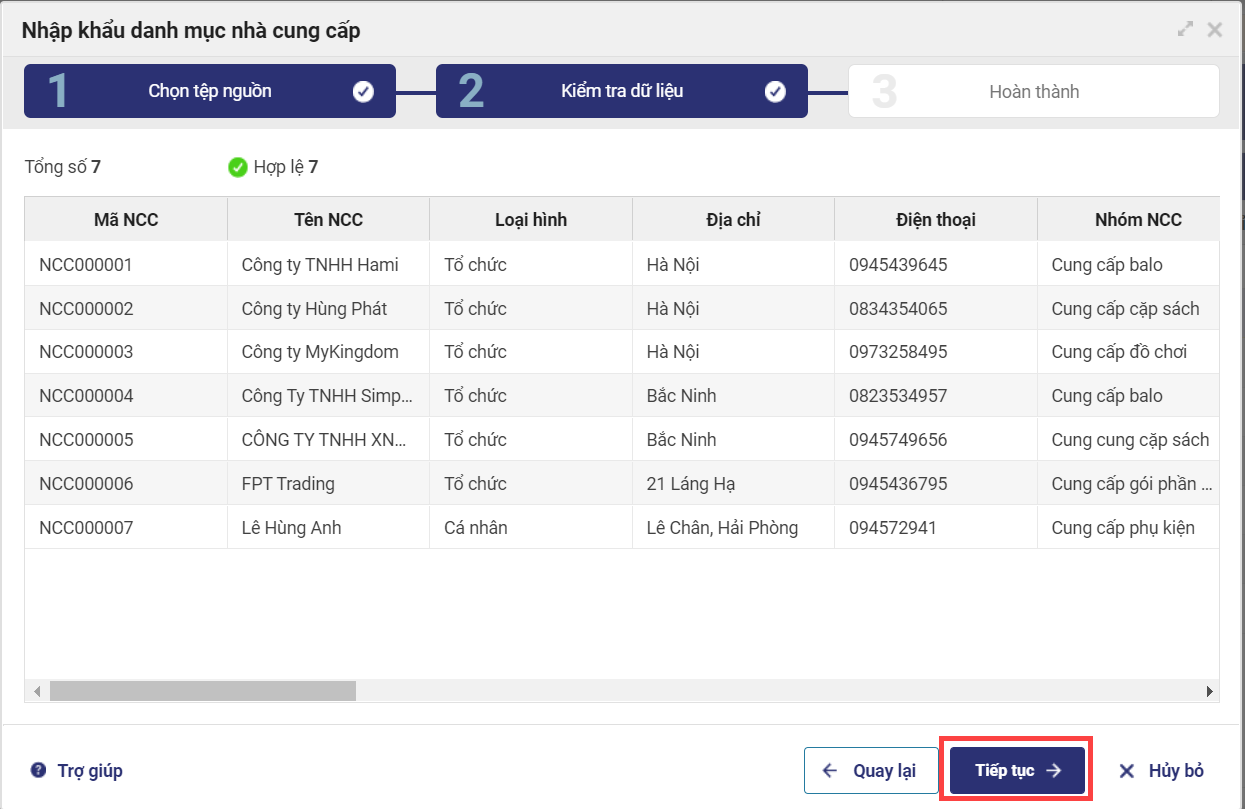Select step 2 Kiểm tra dữ liệu
1245x809 pixels.
(621, 92)
